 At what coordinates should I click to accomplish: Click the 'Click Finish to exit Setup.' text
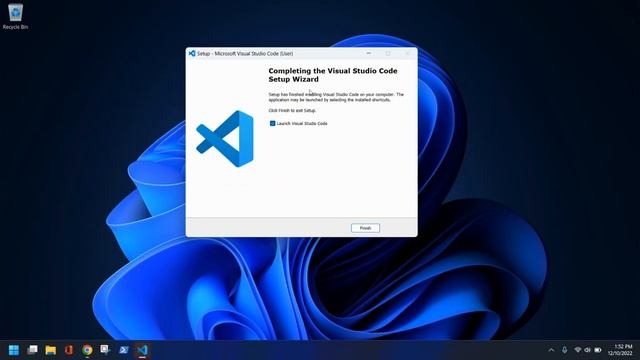click(292, 110)
